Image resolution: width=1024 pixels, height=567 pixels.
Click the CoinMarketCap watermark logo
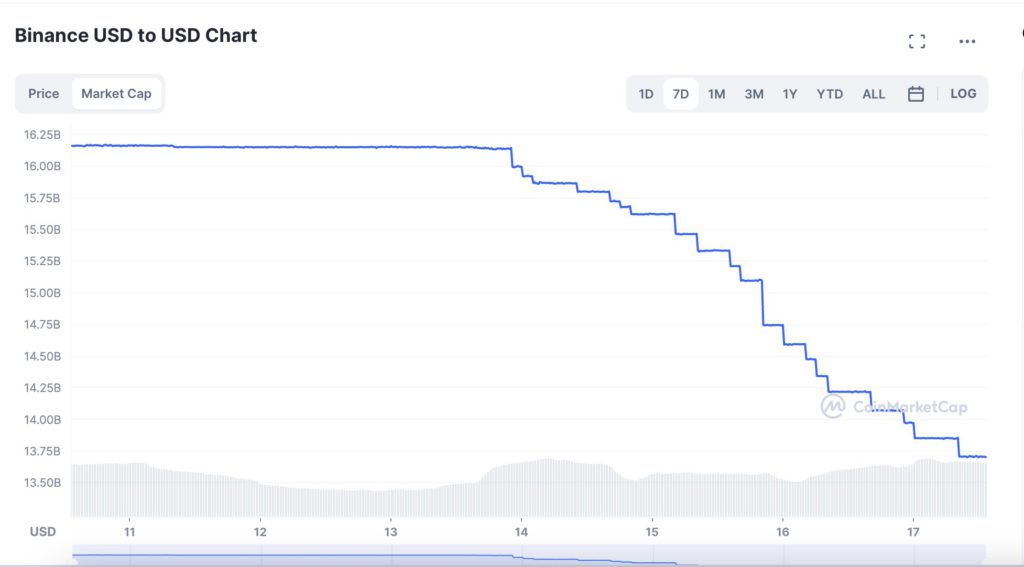(x=893, y=406)
